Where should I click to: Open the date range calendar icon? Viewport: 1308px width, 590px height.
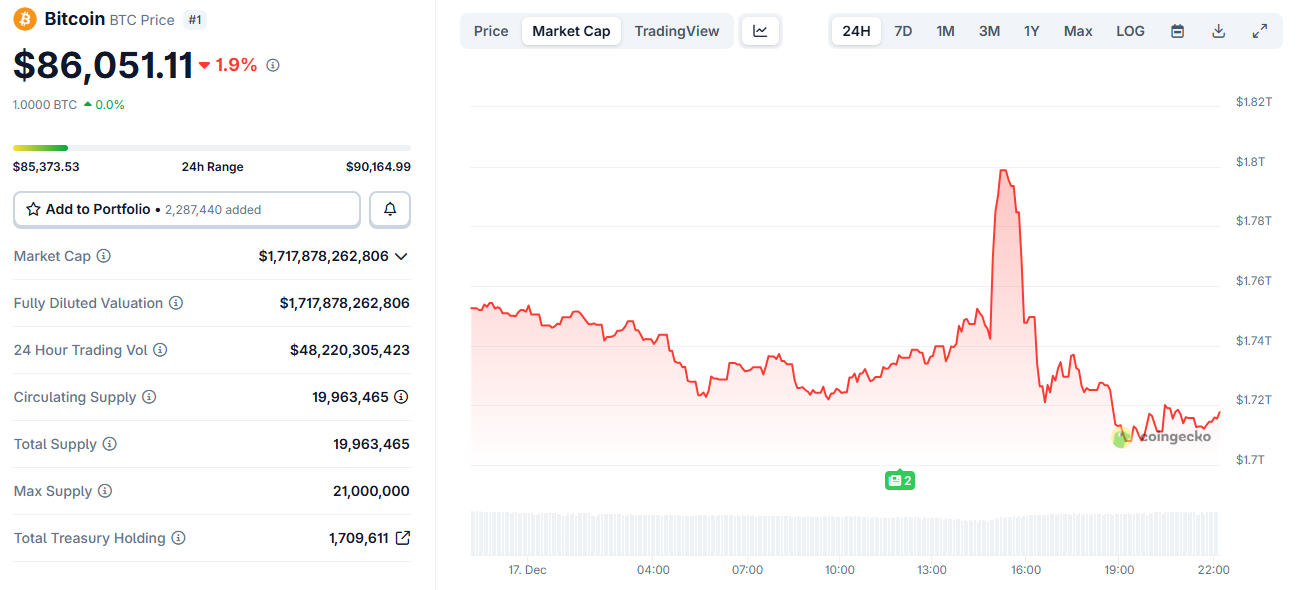pyautogui.click(x=1177, y=31)
